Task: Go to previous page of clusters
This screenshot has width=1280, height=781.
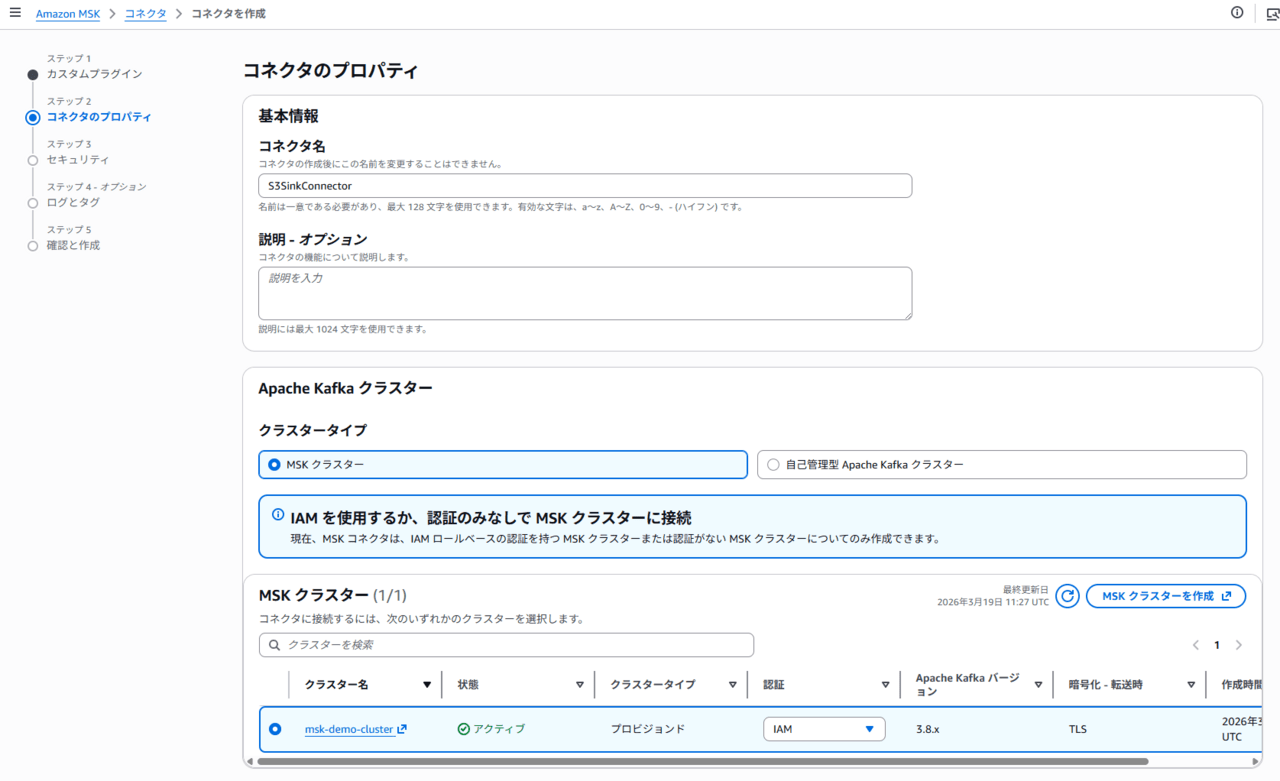Action: tap(1195, 645)
